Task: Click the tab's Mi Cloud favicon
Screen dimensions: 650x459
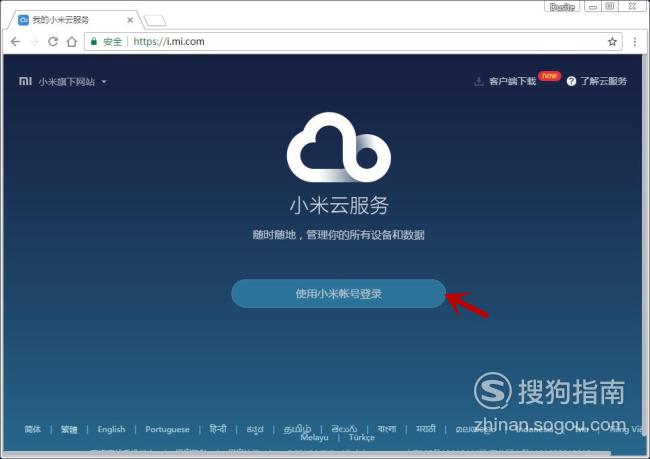Action: coord(24,19)
